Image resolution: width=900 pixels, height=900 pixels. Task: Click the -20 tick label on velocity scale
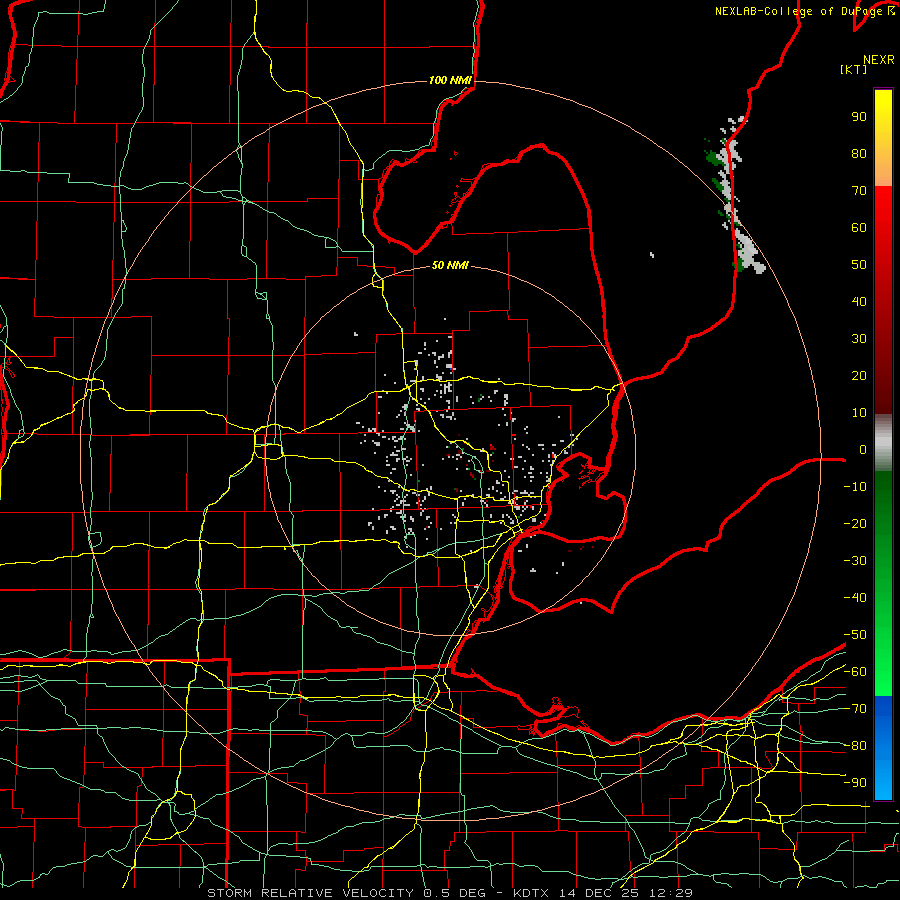pos(855,523)
